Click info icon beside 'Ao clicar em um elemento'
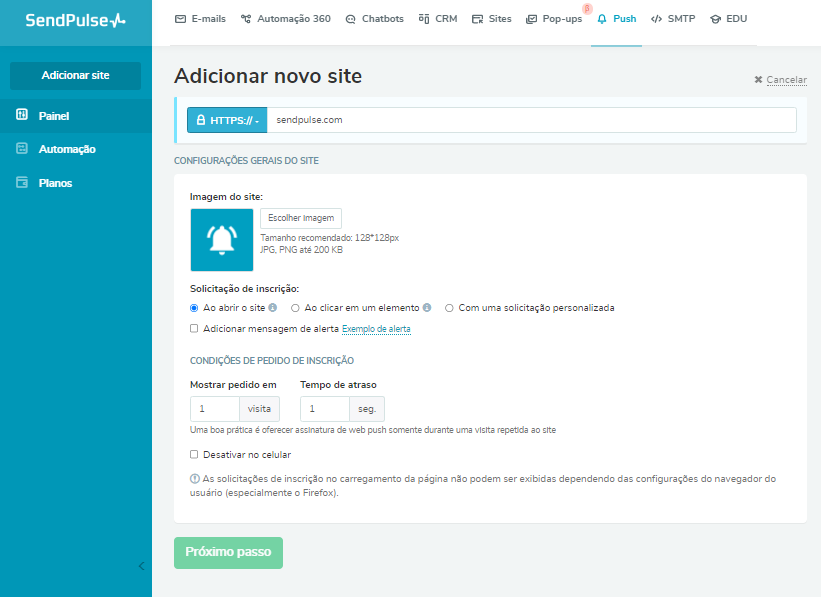The height and width of the screenshot is (597, 821). (x=427, y=308)
